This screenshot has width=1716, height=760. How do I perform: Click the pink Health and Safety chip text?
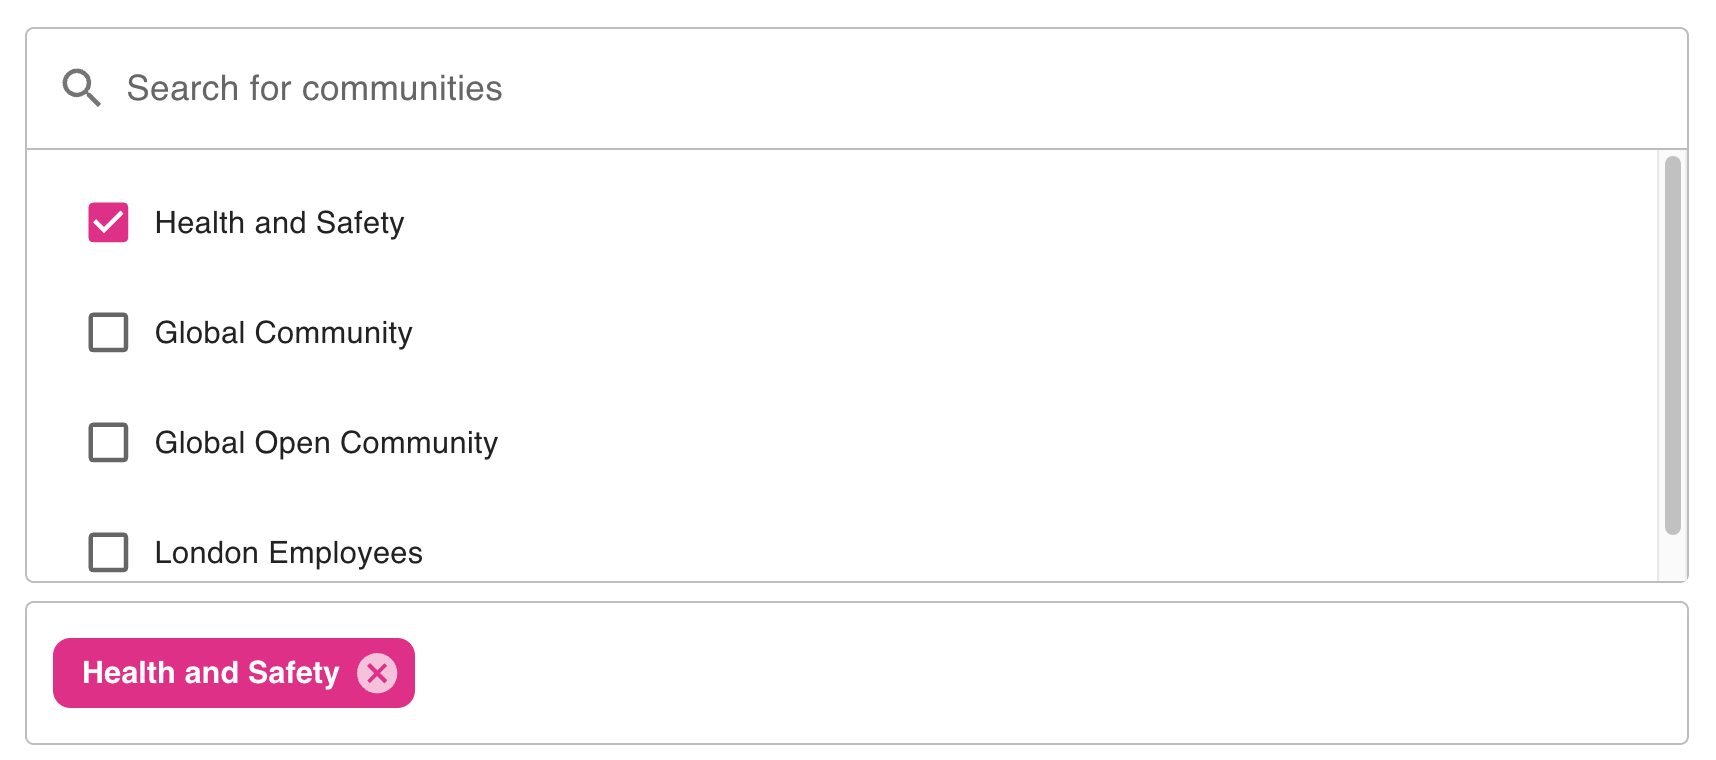tap(210, 673)
